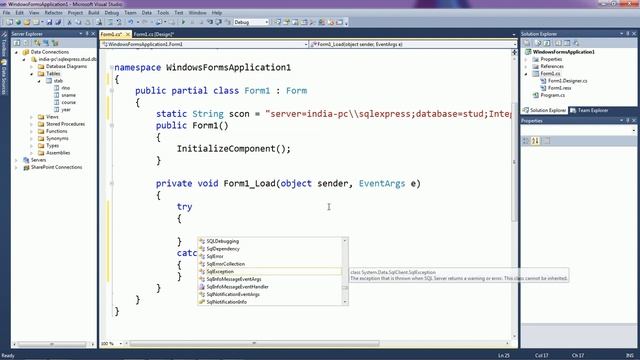The height and width of the screenshot is (360, 640).
Task: Collapse the Form1_Load method outlining region
Action: click(111, 184)
